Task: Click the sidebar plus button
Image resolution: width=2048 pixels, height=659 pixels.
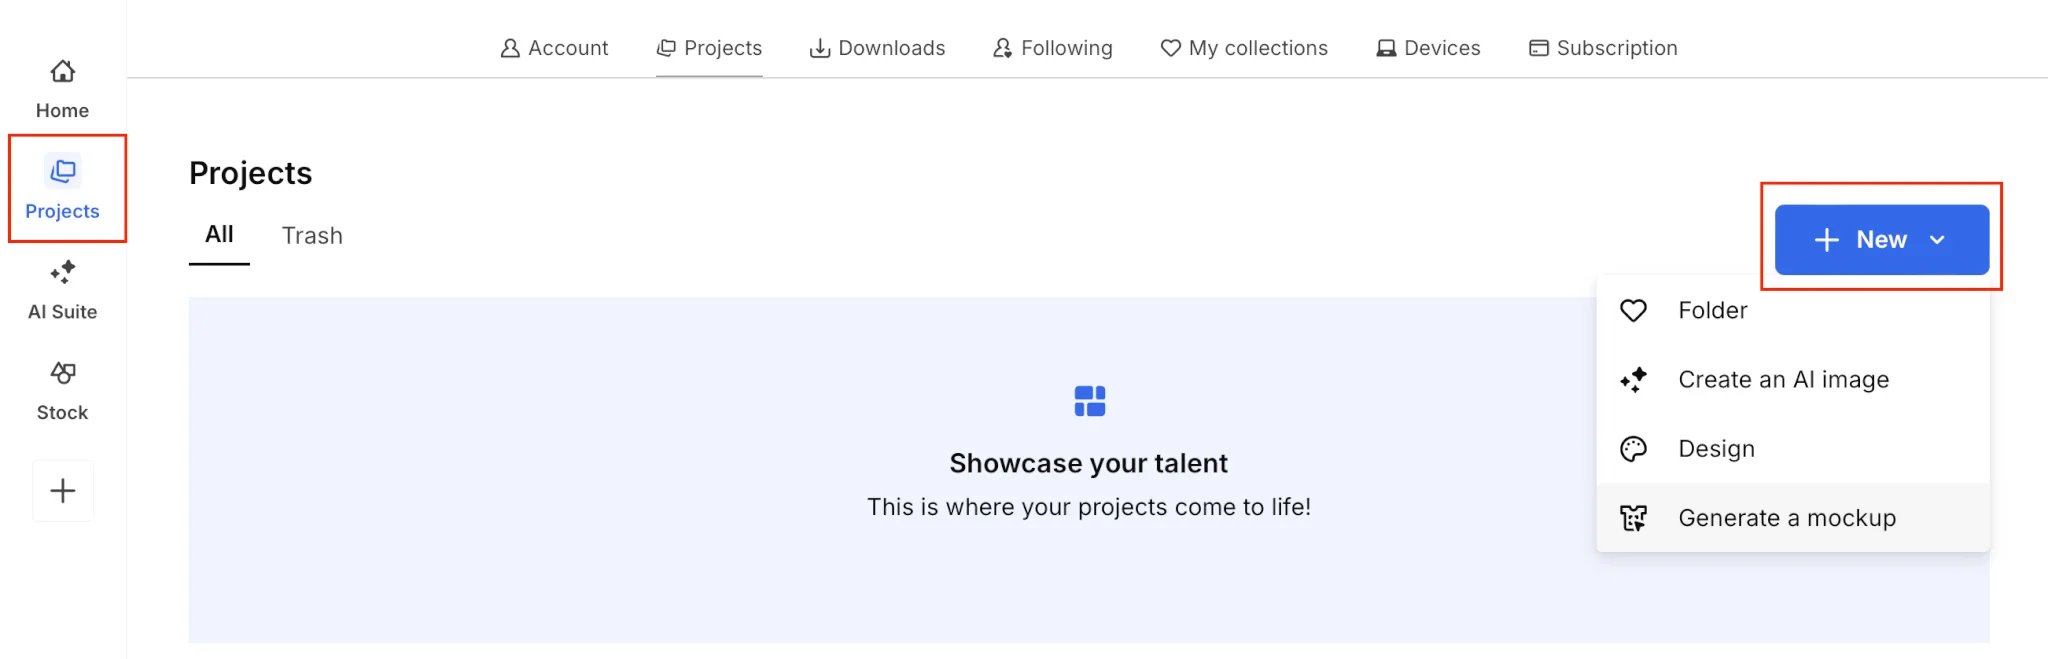Action: pos(63,490)
